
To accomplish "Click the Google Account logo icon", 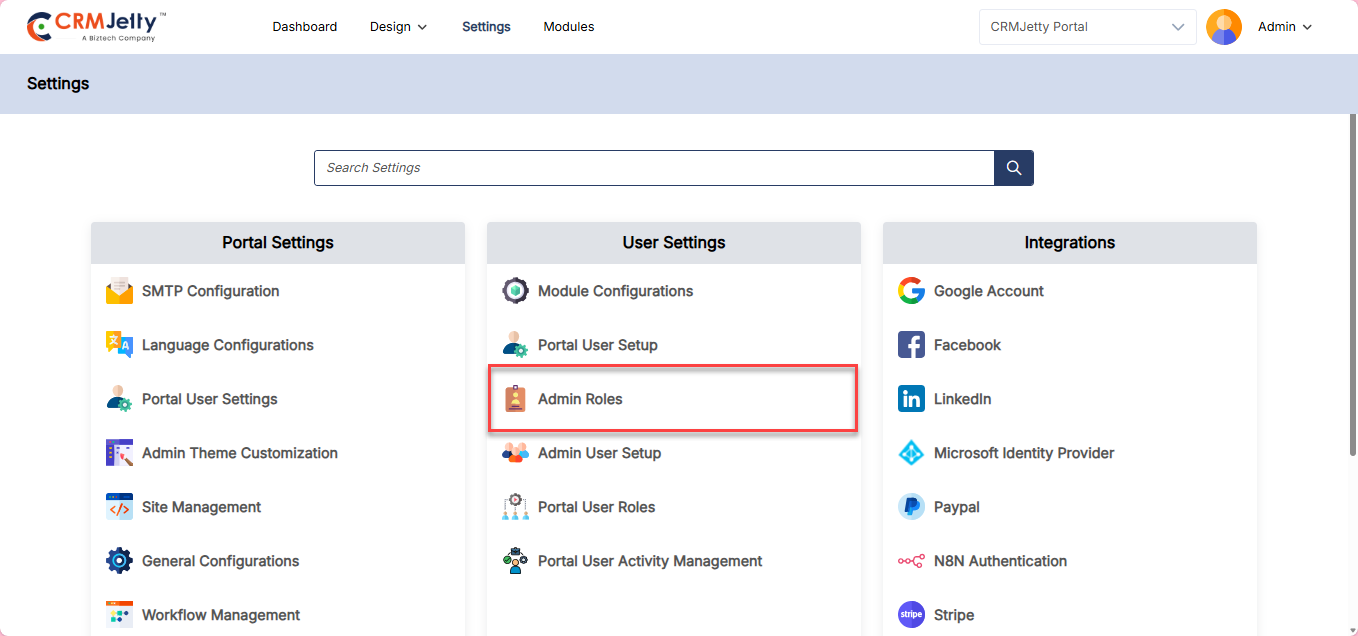I will pyautogui.click(x=911, y=291).
